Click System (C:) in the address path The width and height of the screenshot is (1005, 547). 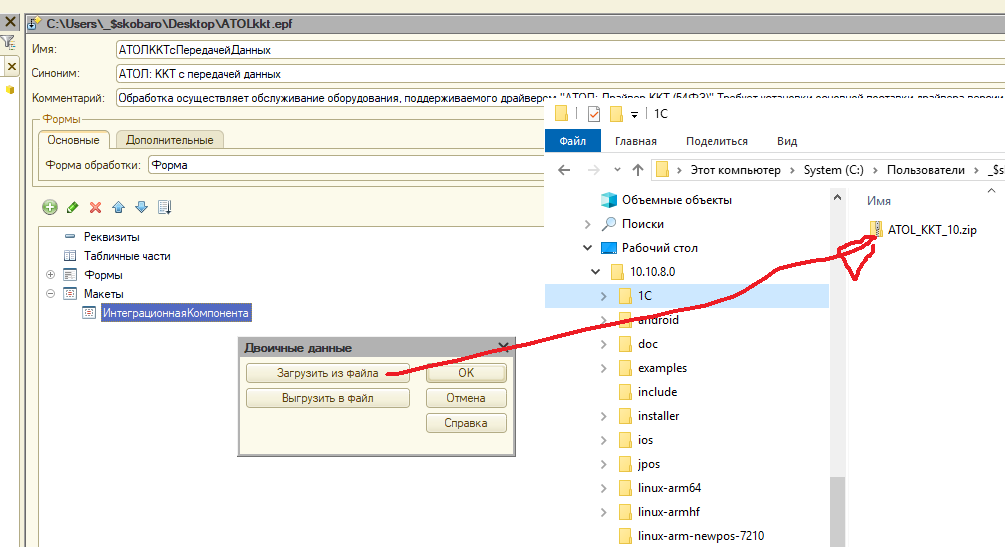pyautogui.click(x=833, y=170)
